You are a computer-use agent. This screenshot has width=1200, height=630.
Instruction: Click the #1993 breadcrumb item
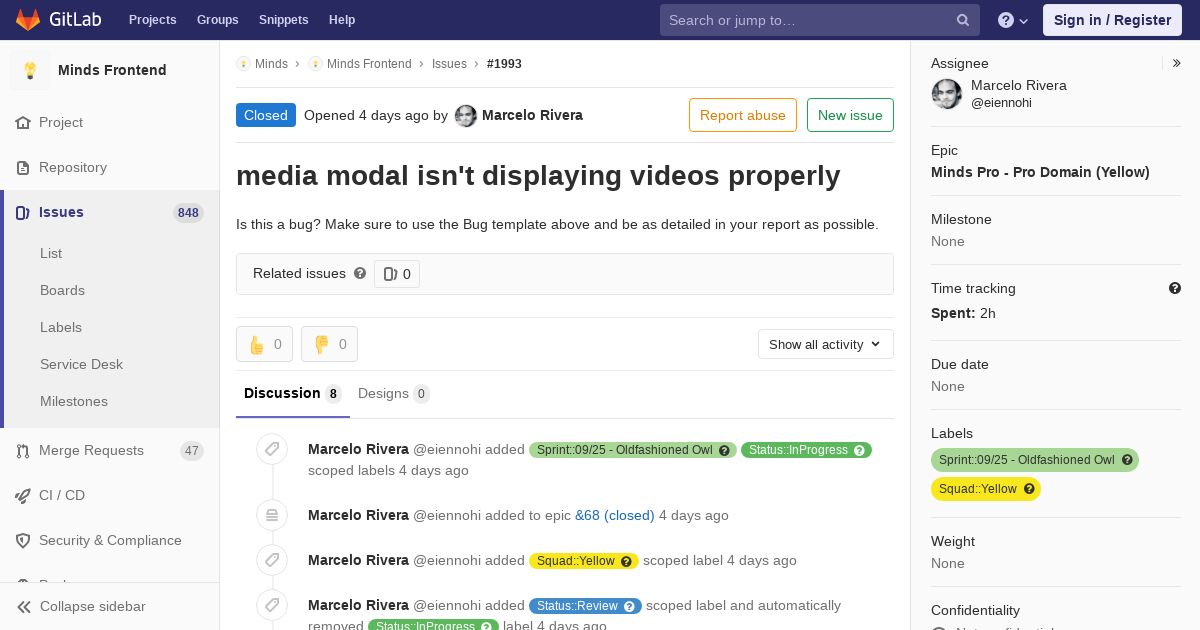[504, 63]
